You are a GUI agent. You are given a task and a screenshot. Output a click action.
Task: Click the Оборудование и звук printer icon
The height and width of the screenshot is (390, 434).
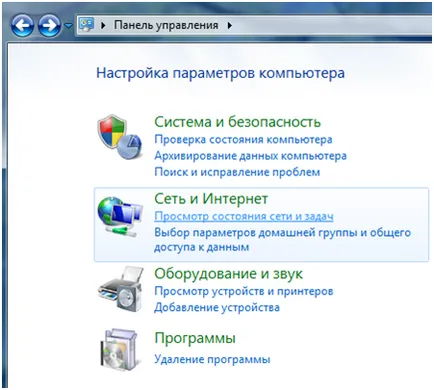click(x=121, y=289)
